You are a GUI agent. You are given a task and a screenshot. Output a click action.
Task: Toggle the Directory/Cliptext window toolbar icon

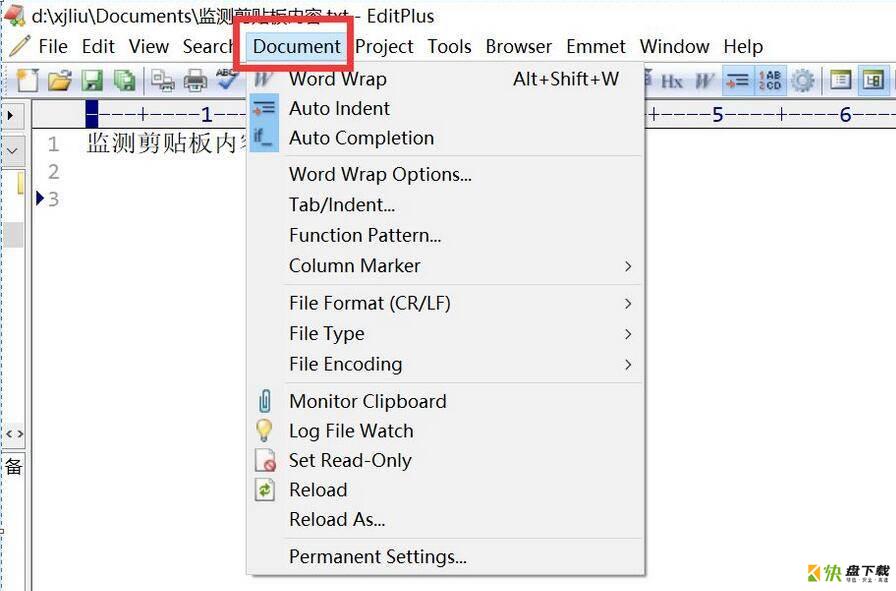873,80
